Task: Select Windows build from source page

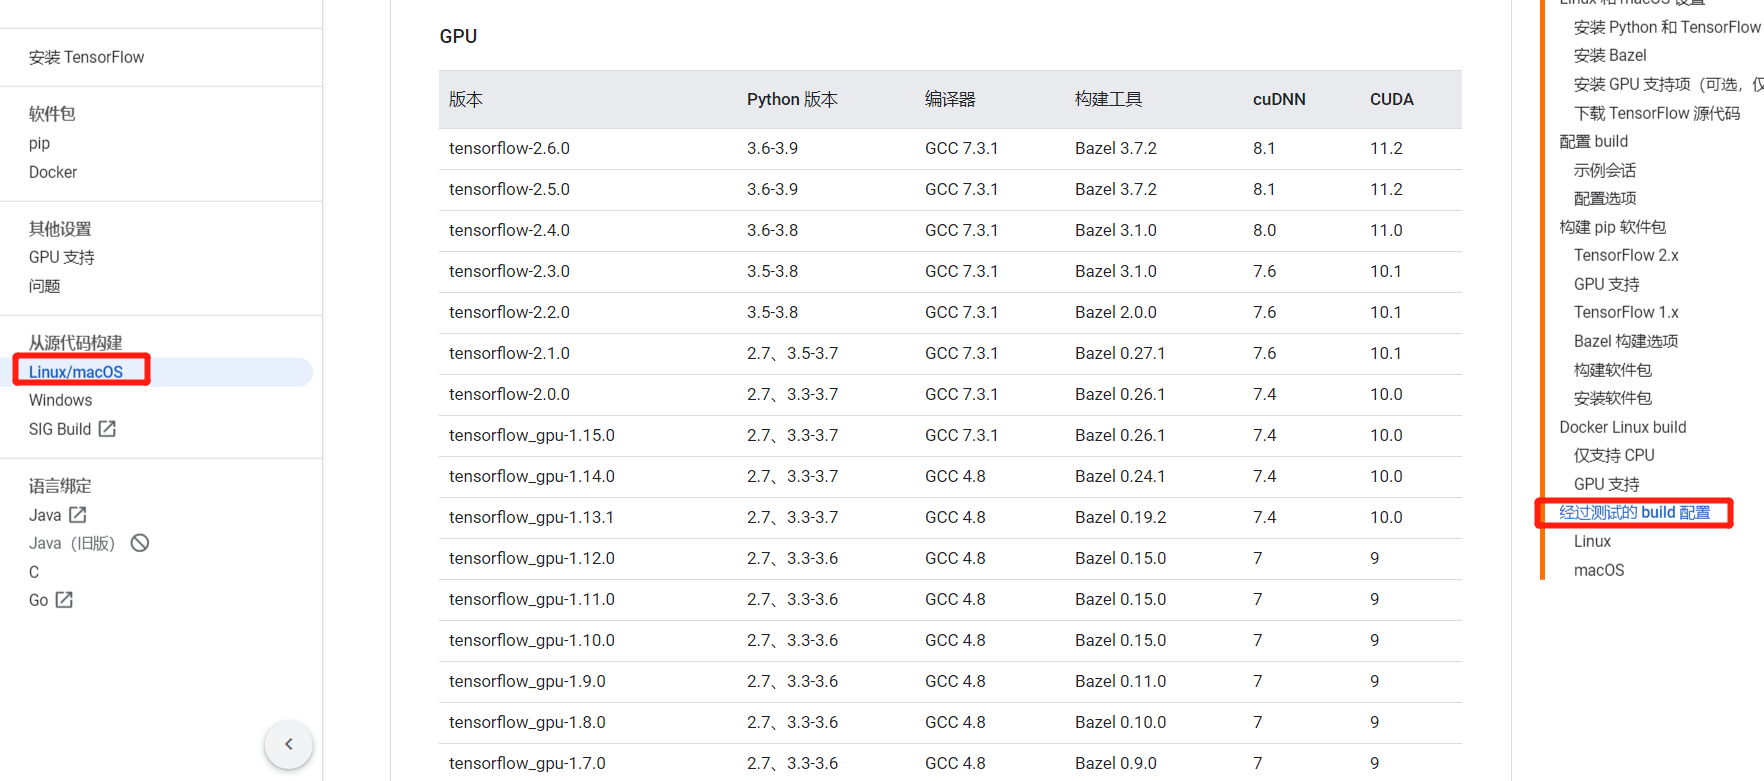Action: pos(61,400)
